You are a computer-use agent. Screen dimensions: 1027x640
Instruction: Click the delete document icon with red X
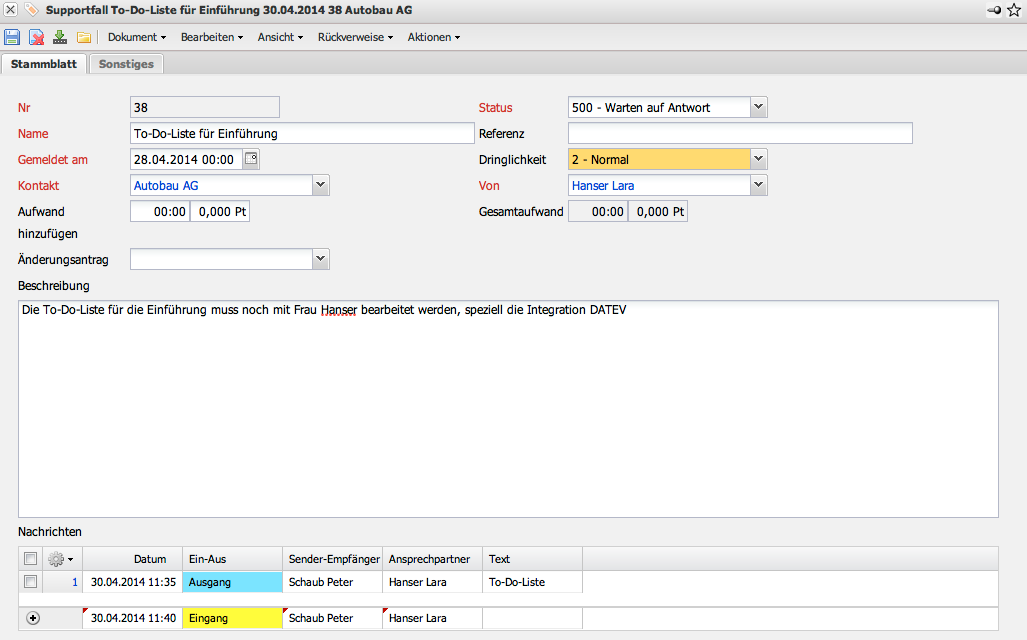[36, 37]
